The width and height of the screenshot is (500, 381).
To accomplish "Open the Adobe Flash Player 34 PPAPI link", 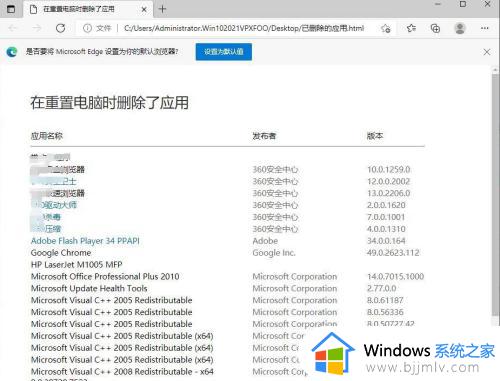I will pos(85,241).
